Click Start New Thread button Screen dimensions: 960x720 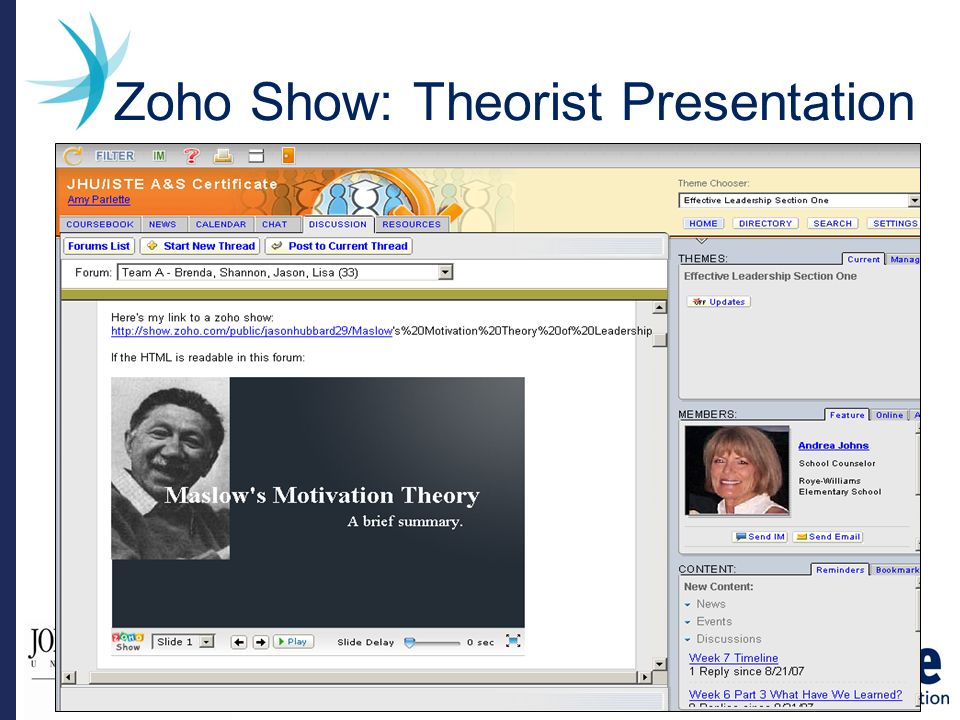pyautogui.click(x=200, y=246)
